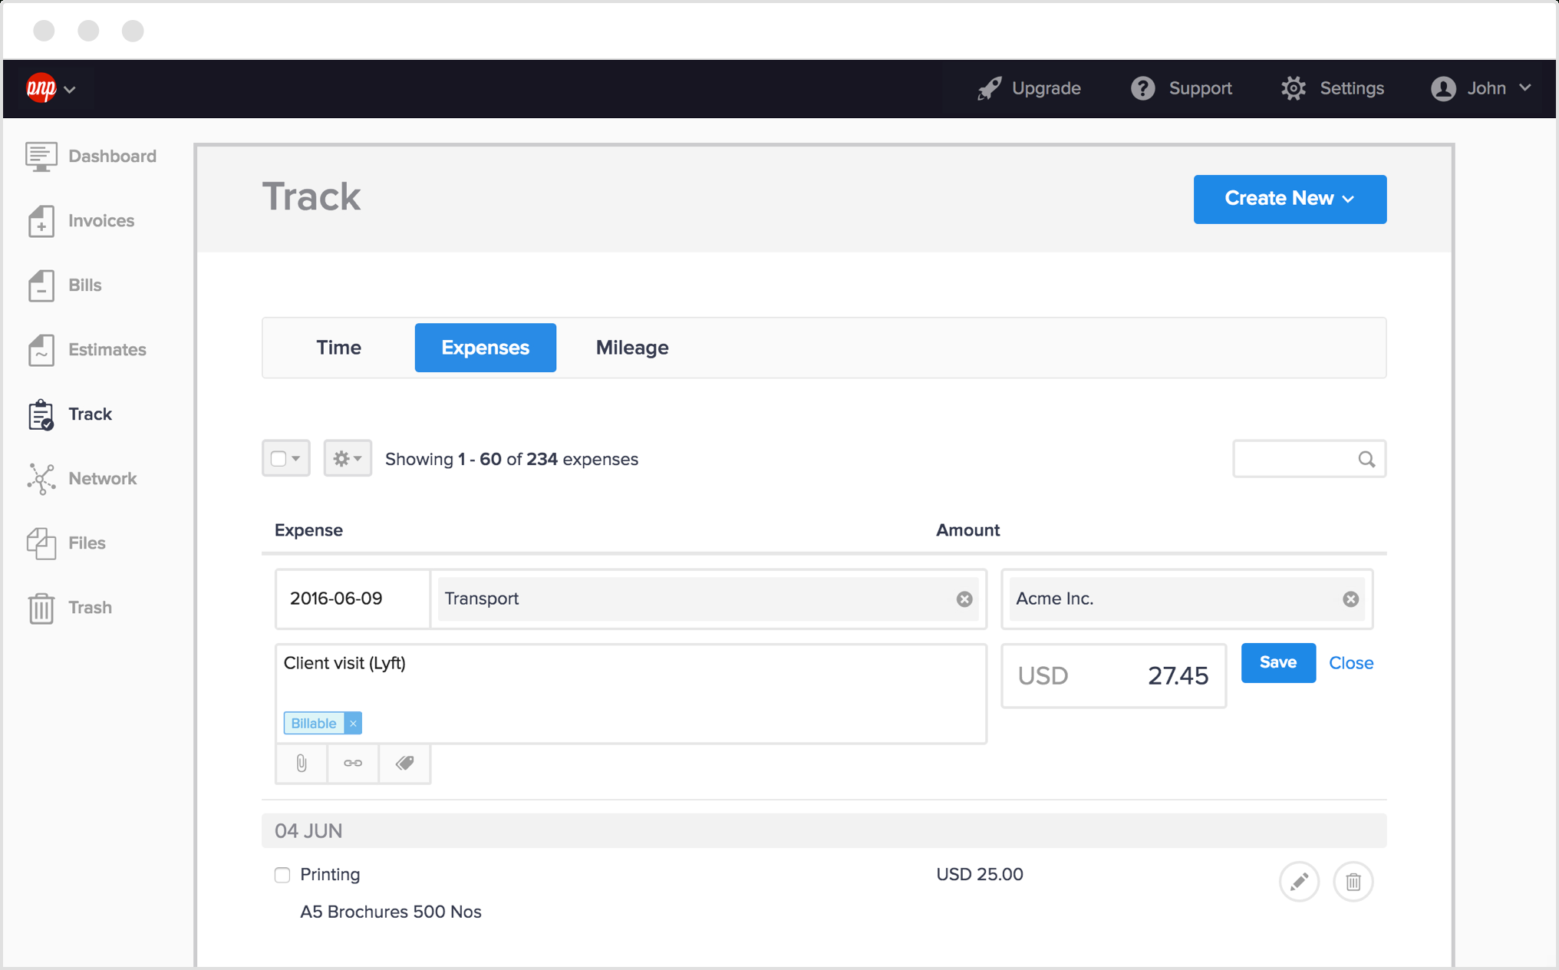Open the link icon below the expense description
The height and width of the screenshot is (970, 1559).
[x=352, y=763]
